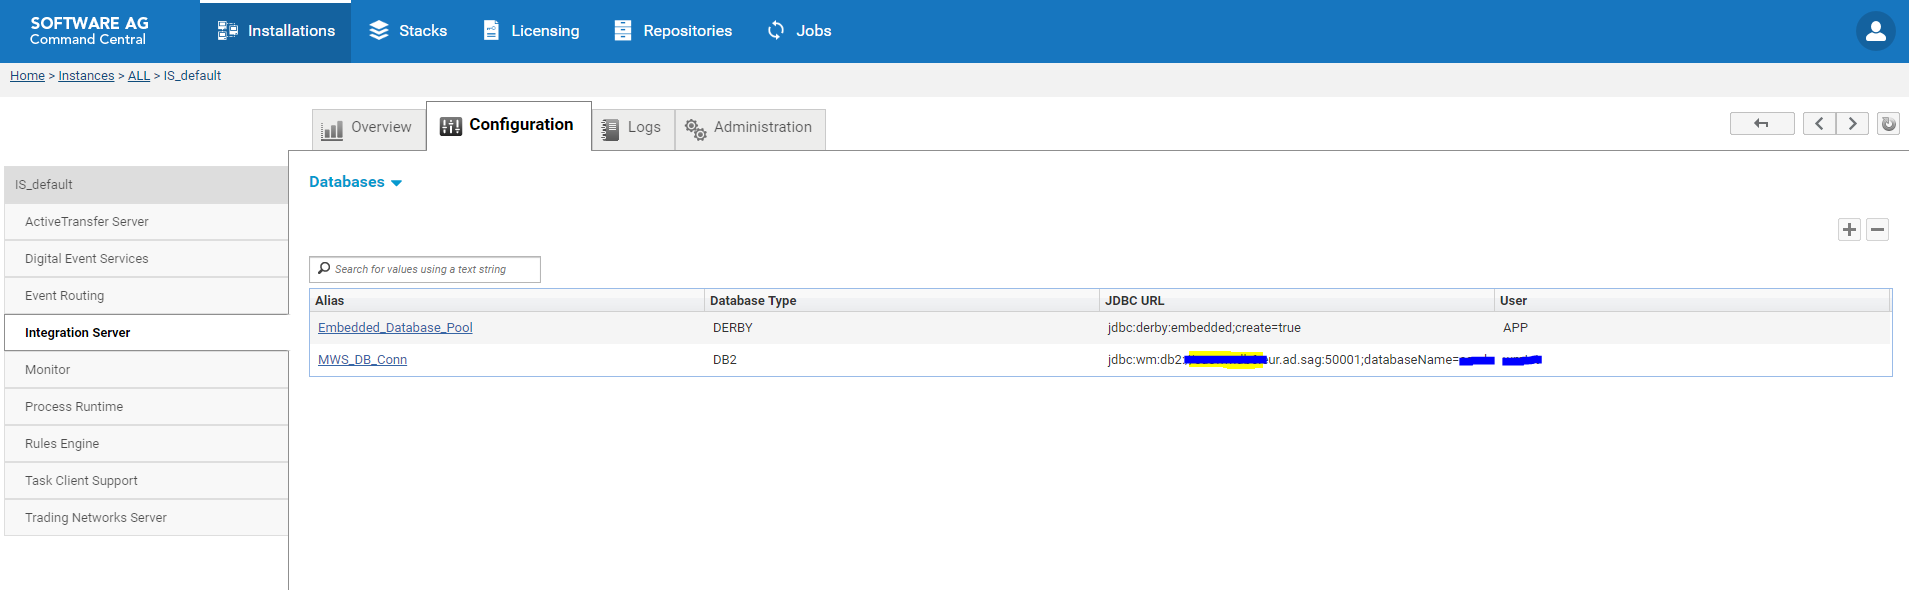Image resolution: width=1909 pixels, height=590 pixels.
Task: Select Digital Event Services in sidebar
Action: point(146,259)
